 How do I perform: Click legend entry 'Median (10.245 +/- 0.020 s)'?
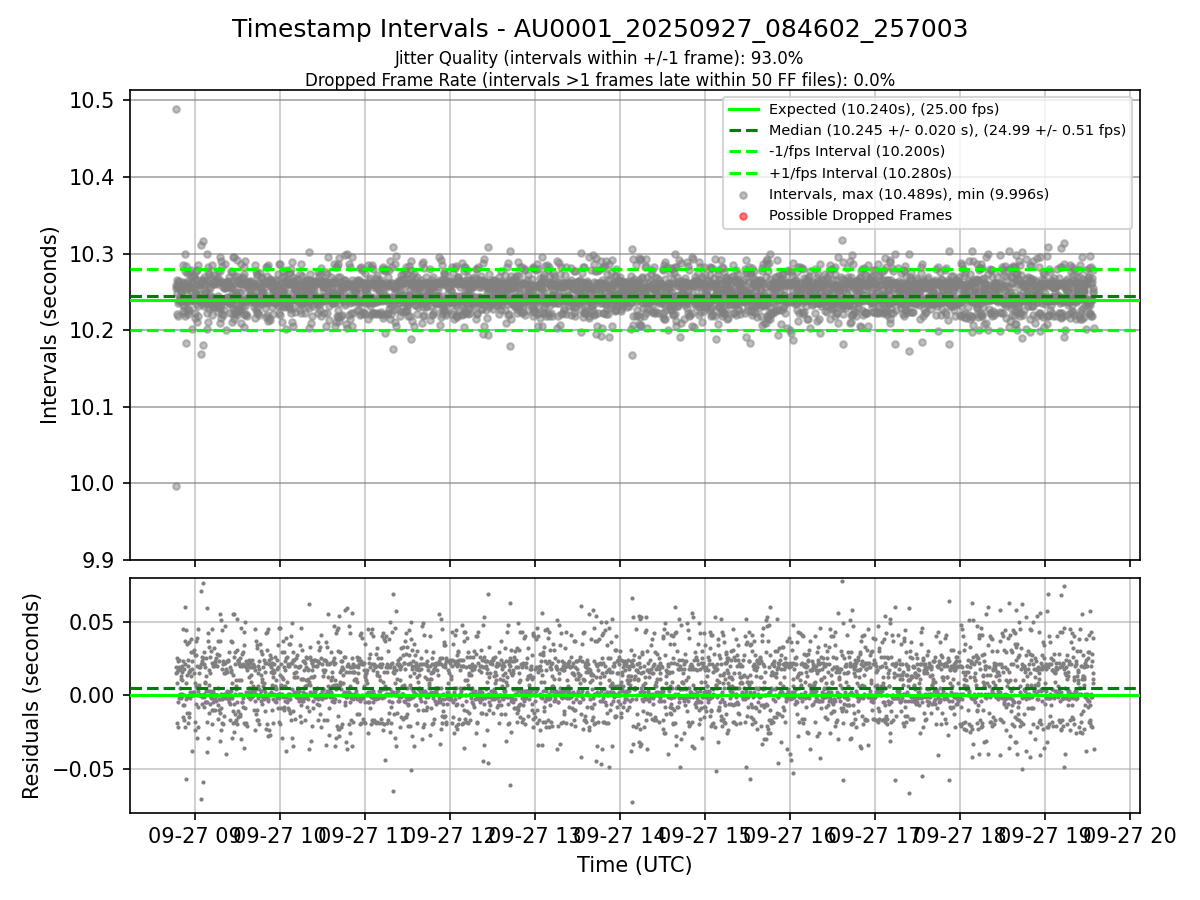coord(946,130)
